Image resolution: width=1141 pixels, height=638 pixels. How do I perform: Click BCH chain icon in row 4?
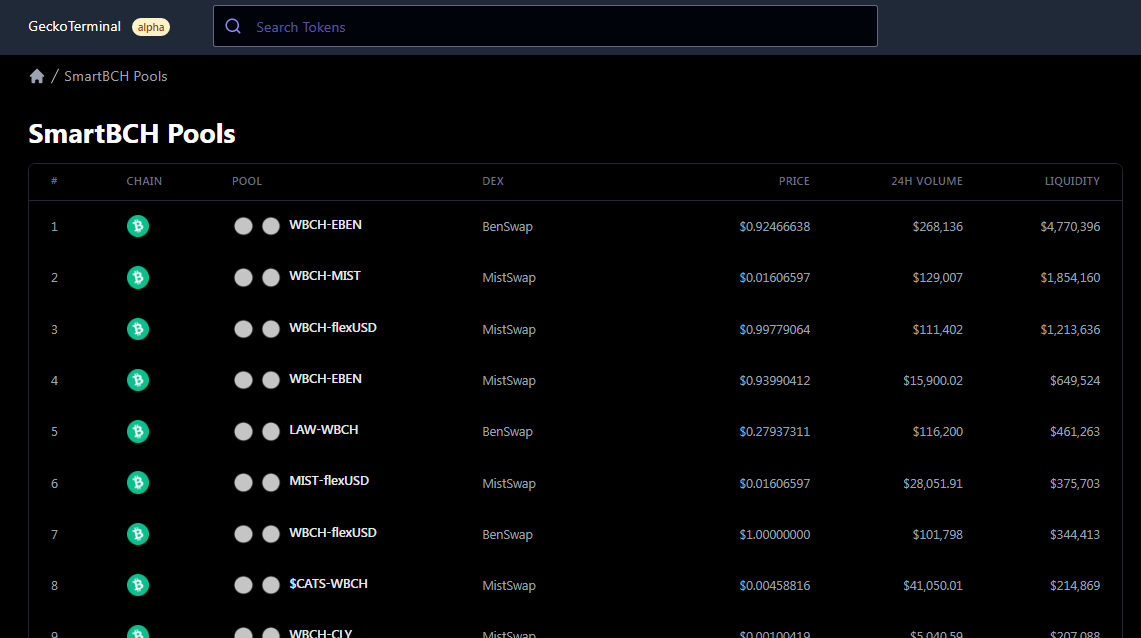point(138,380)
